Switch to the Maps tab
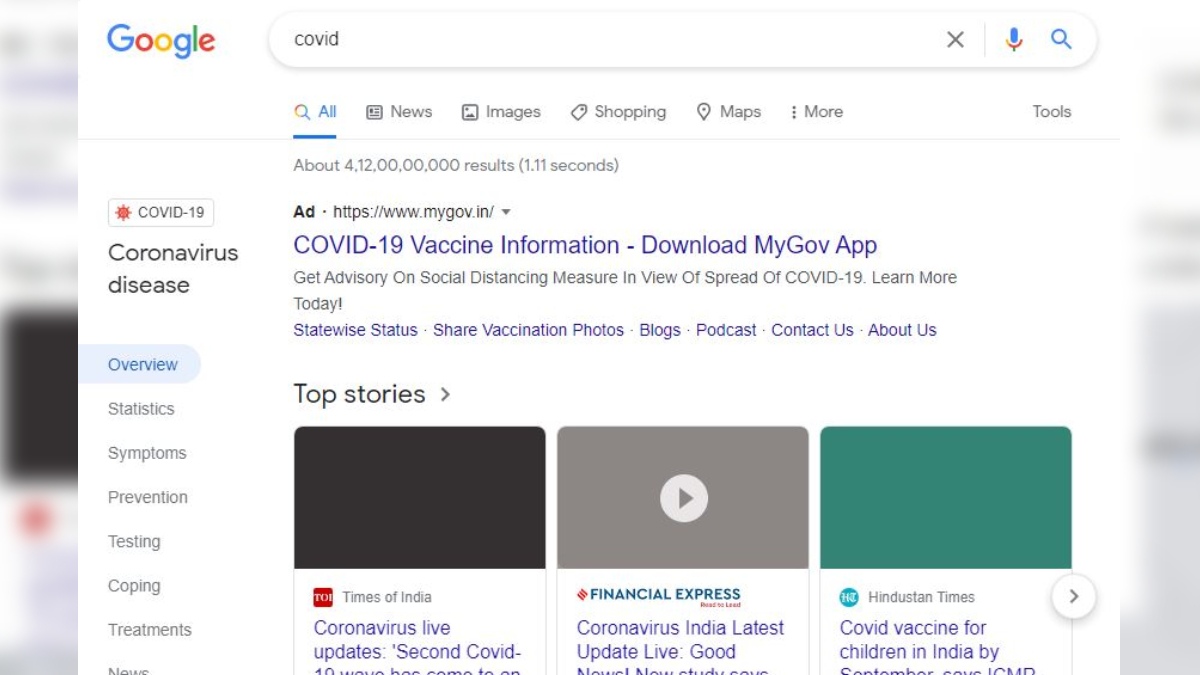1200x675 pixels. 728,112
